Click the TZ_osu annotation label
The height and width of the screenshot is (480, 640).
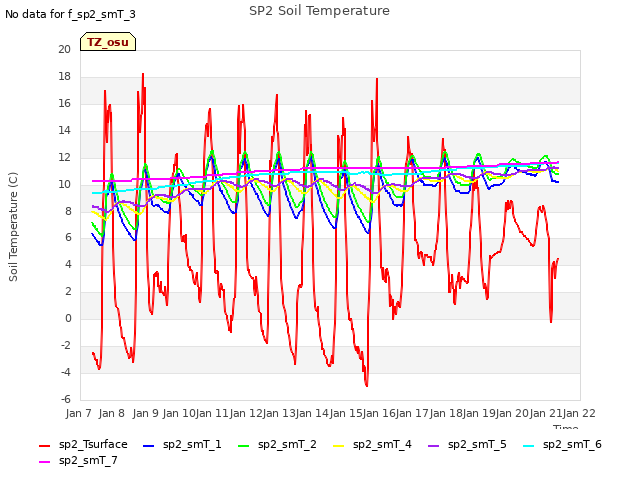click(x=108, y=42)
